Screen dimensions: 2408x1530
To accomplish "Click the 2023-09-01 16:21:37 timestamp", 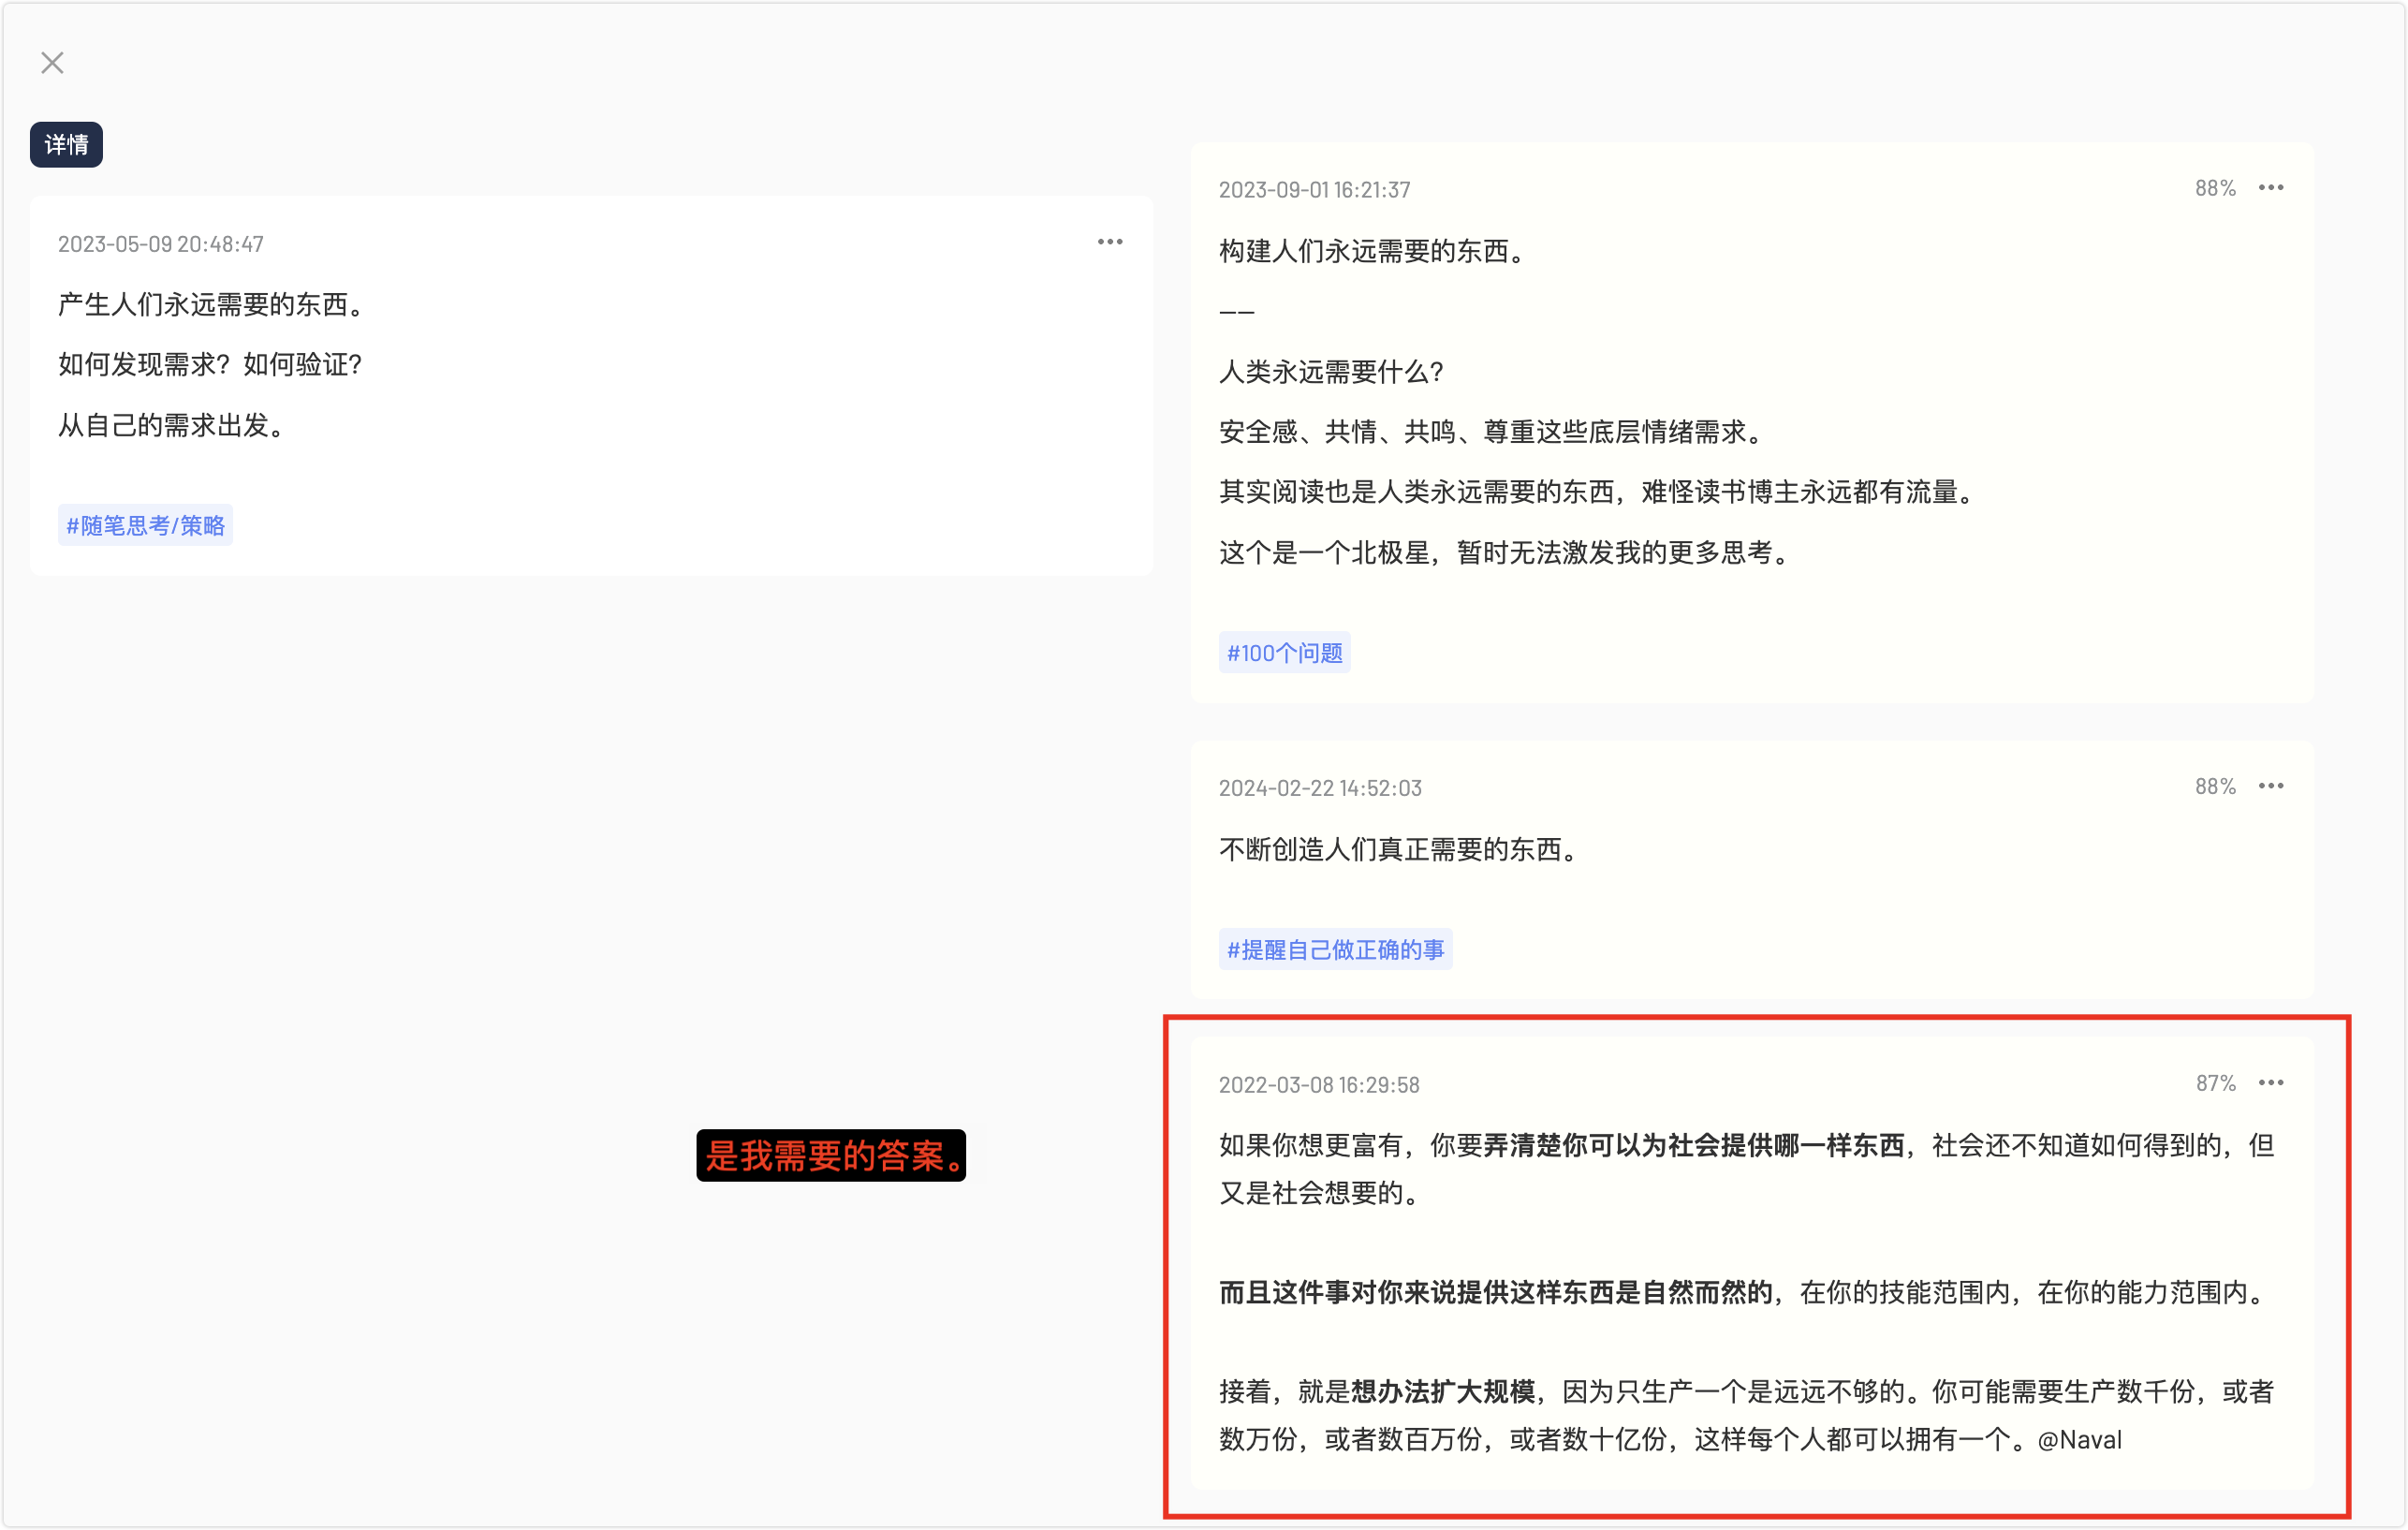I will coord(1314,190).
